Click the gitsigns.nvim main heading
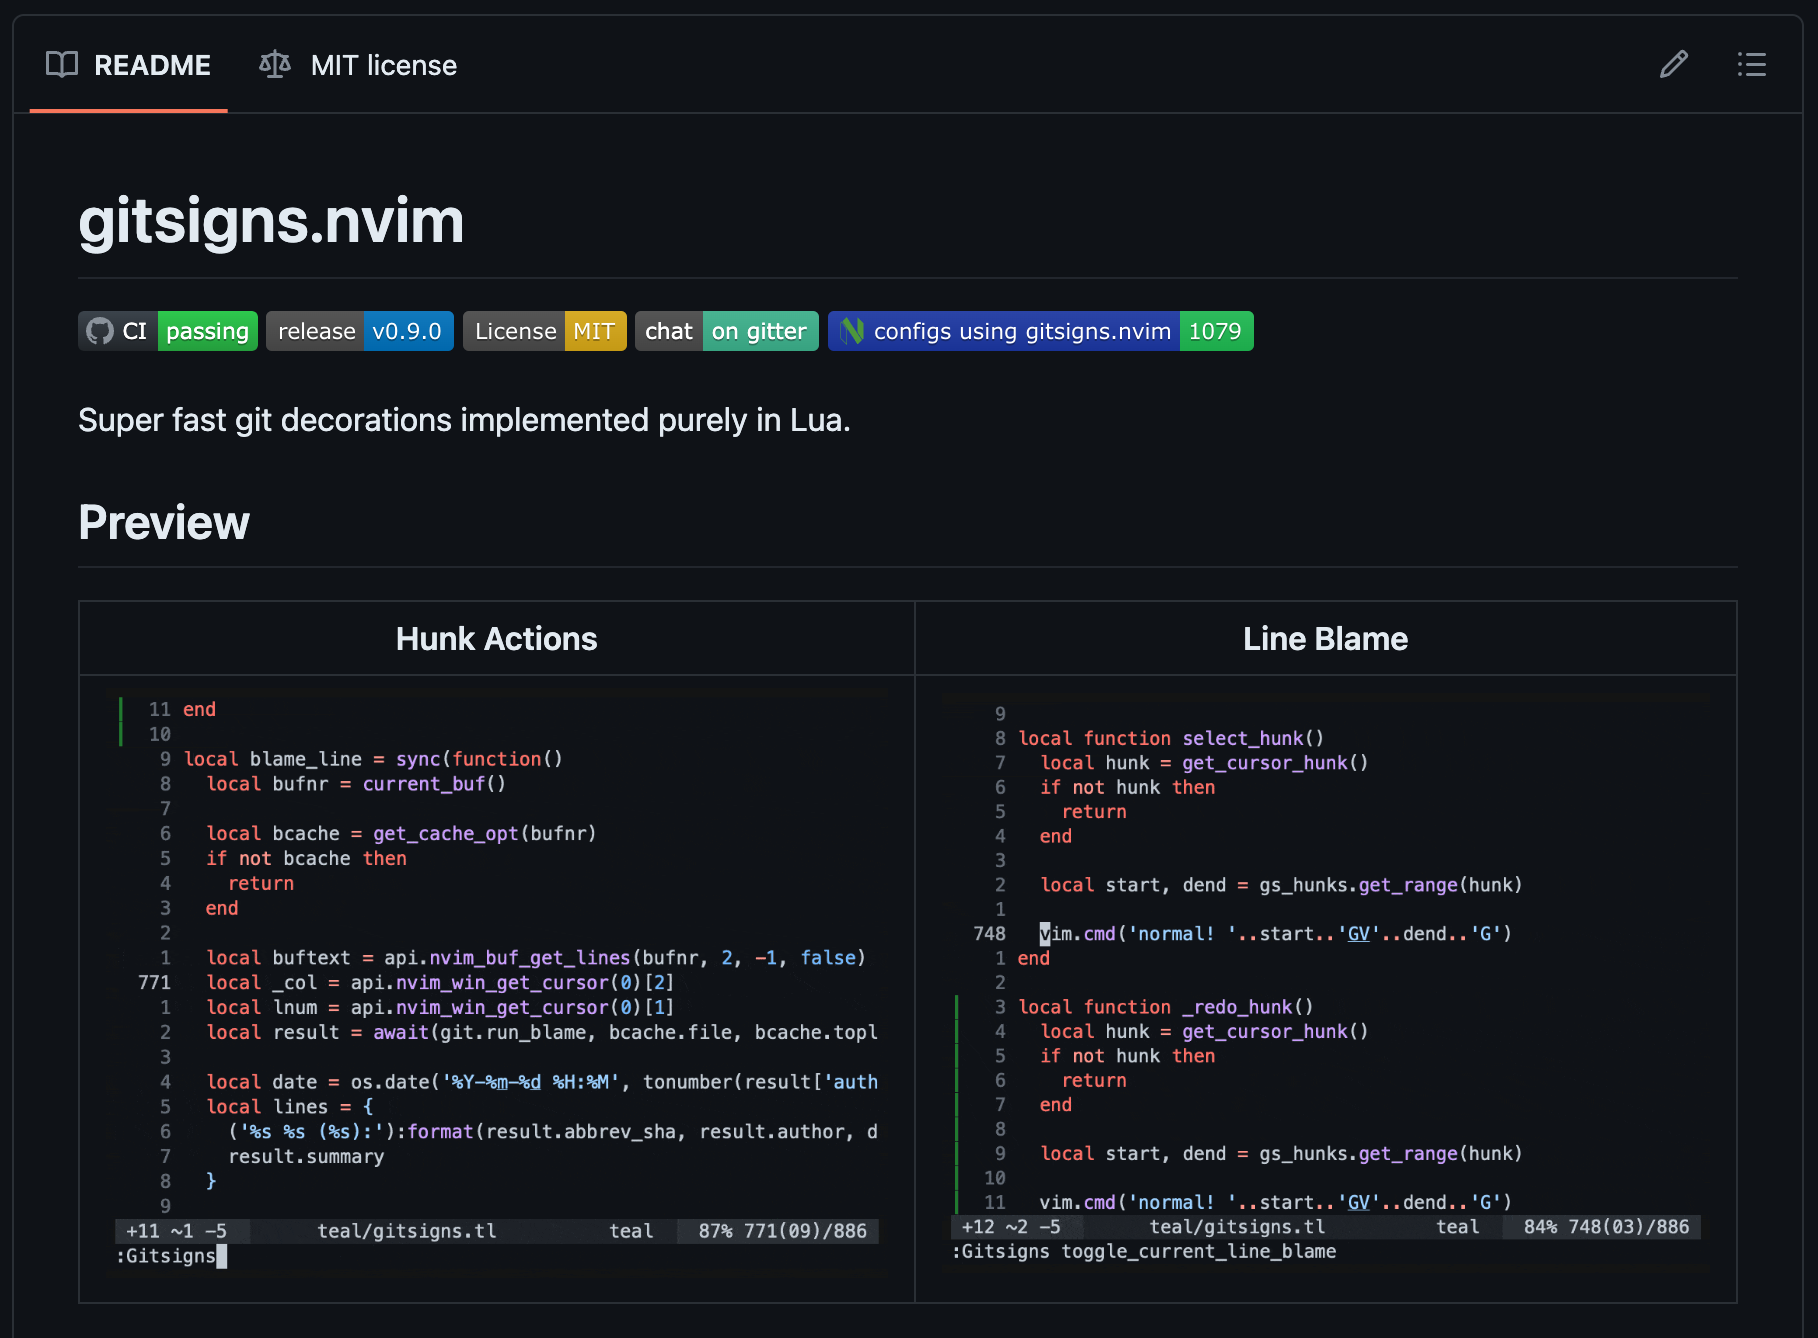This screenshot has width=1818, height=1338. [x=271, y=221]
